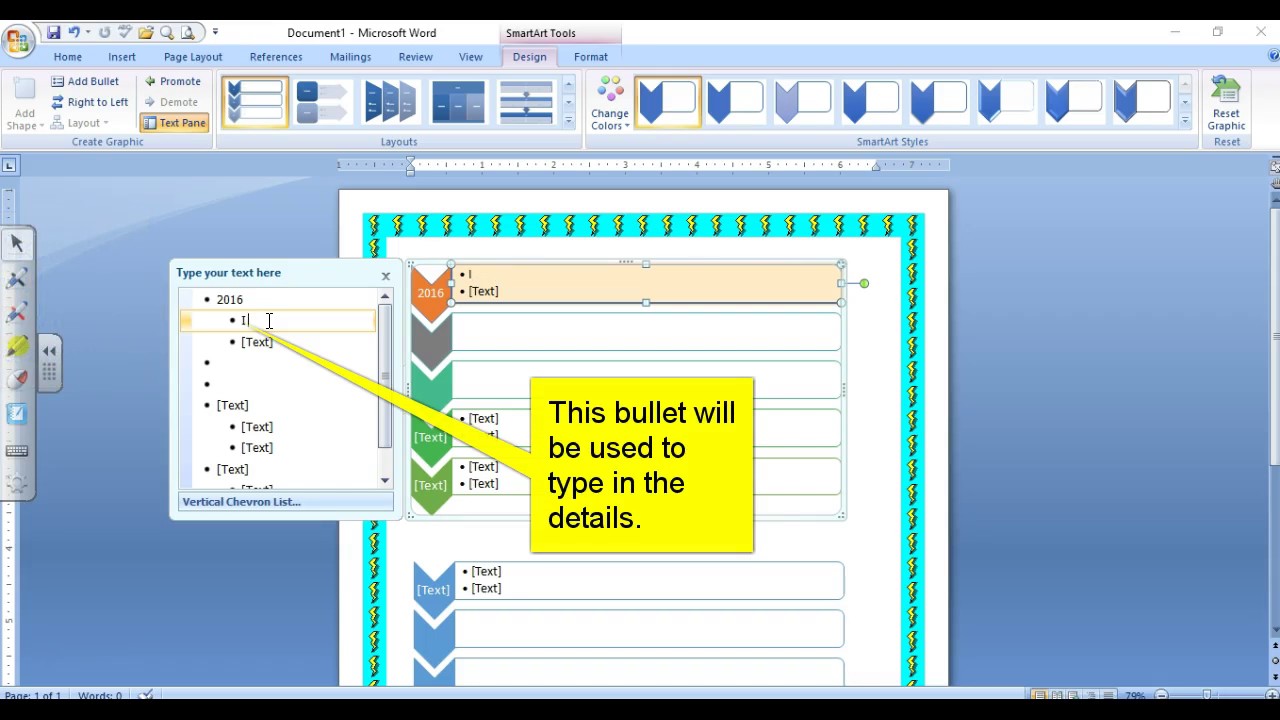Apply the first highlighted SmartArt style
The height and width of the screenshot is (720, 1280).
click(x=667, y=102)
